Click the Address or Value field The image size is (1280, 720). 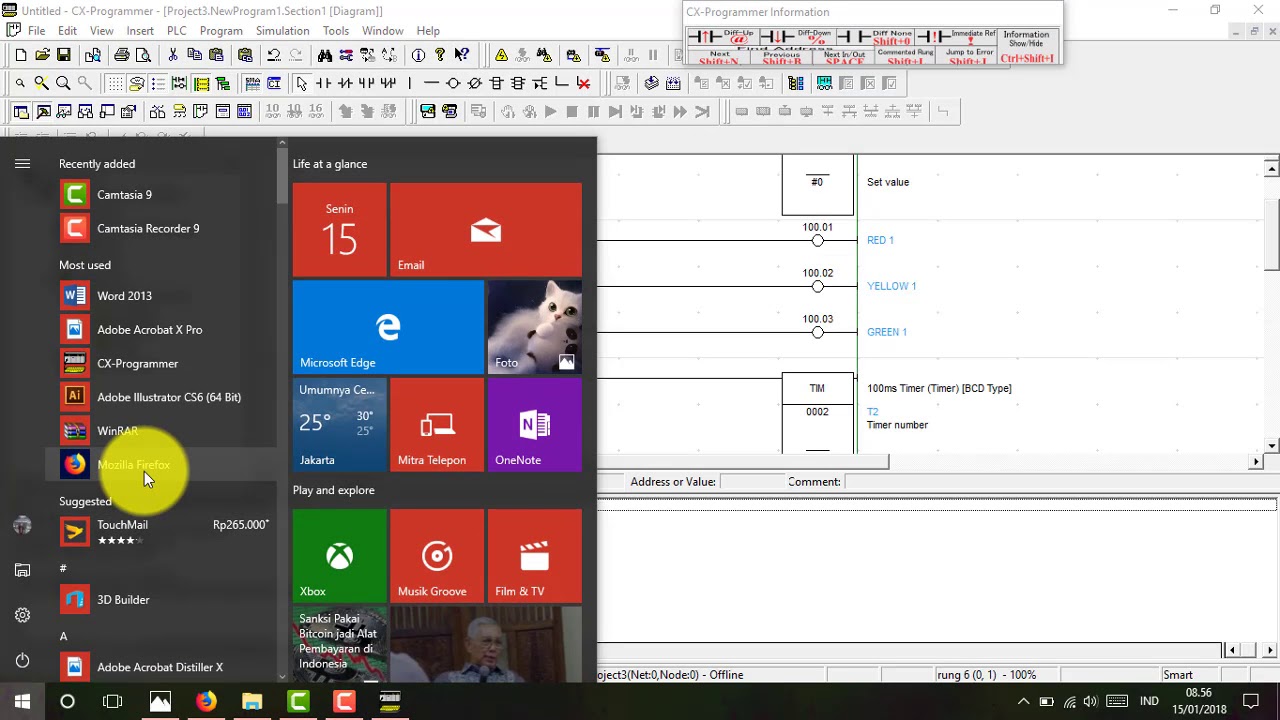pyautogui.click(x=752, y=482)
